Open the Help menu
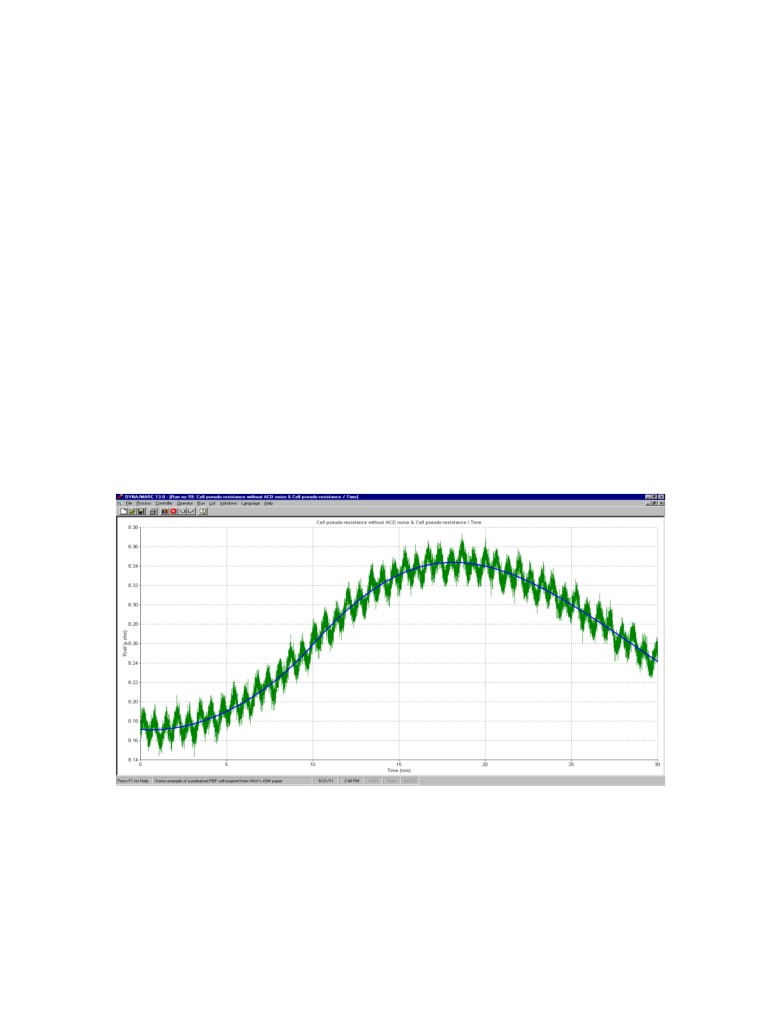The image size is (781, 1011). pos(268,504)
